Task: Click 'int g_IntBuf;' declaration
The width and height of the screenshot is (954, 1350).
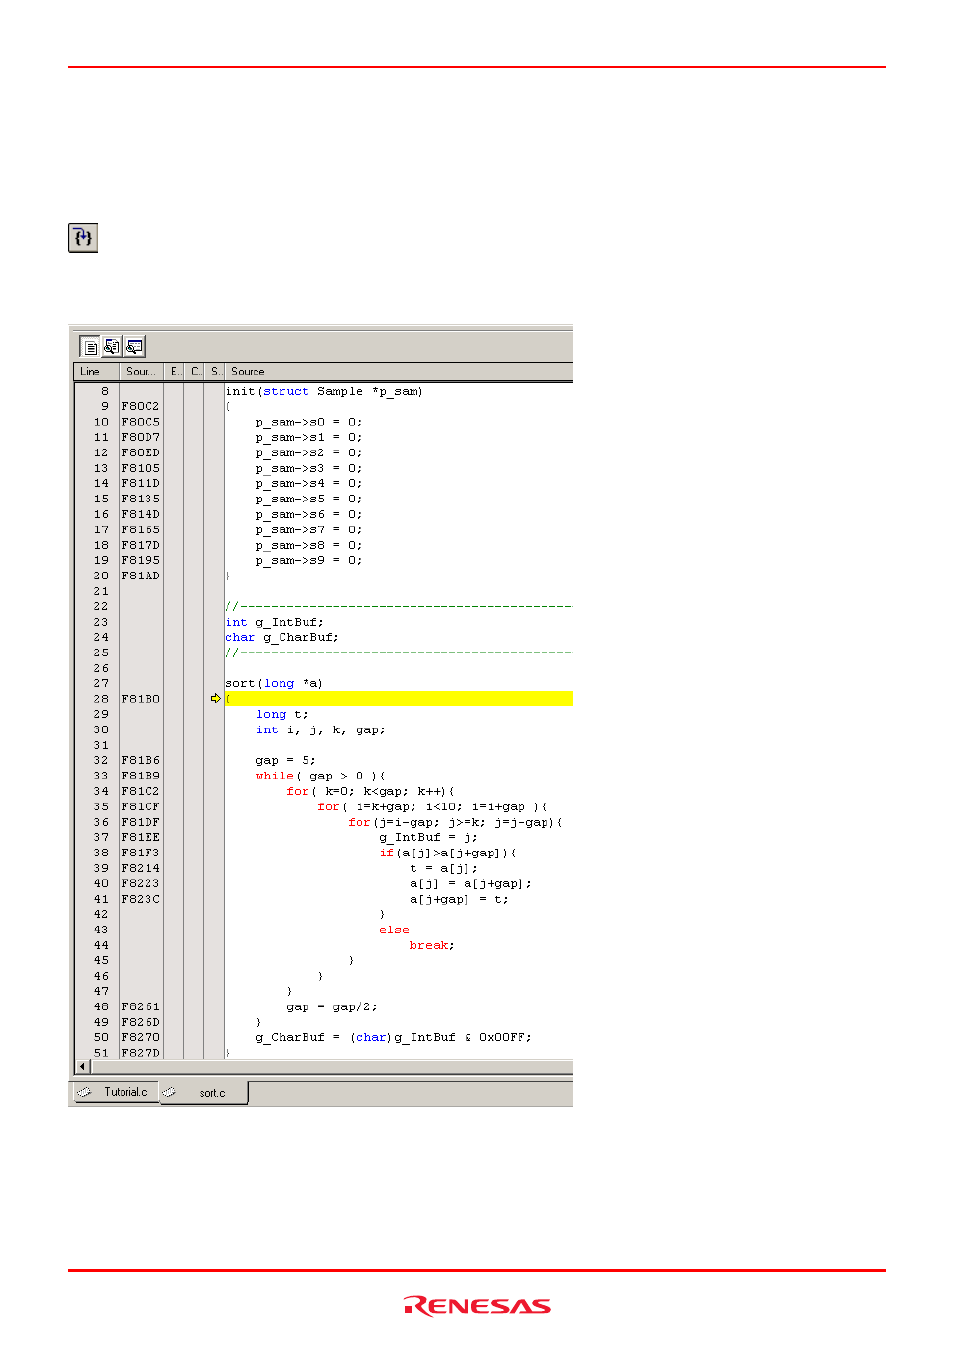Action: (274, 622)
